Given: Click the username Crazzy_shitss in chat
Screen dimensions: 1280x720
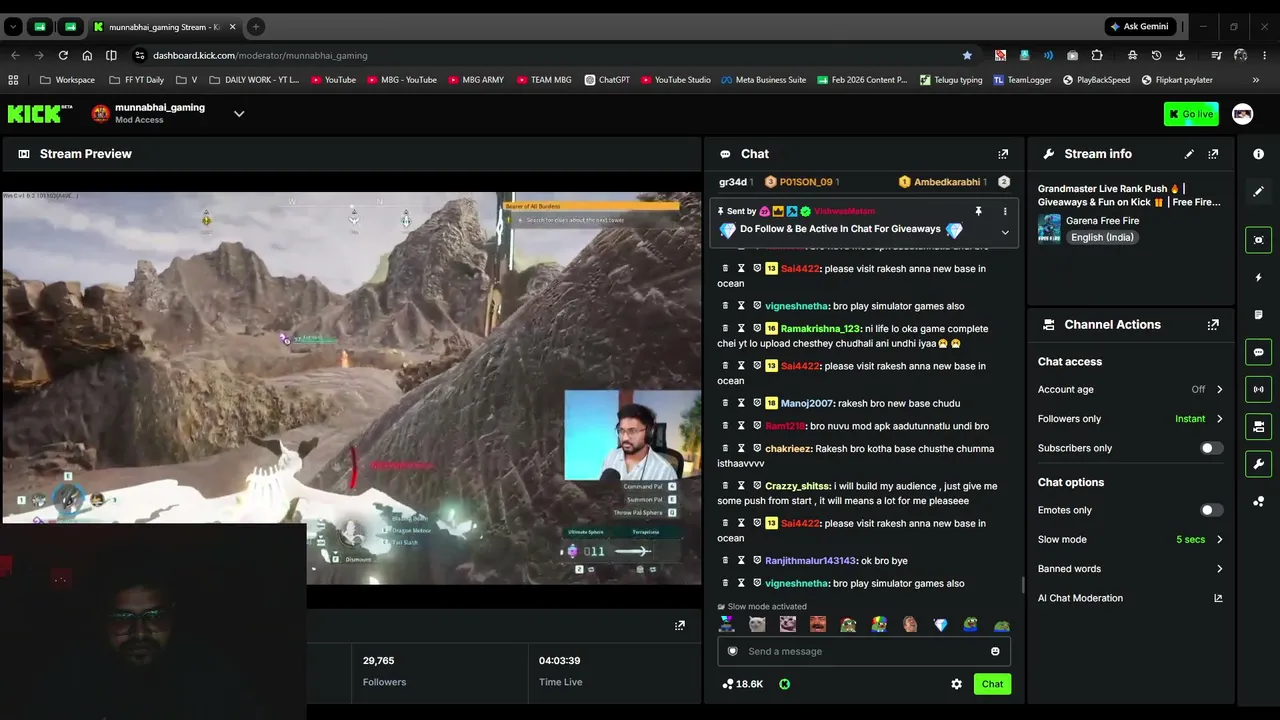Looking at the screenshot, I should [x=797, y=486].
